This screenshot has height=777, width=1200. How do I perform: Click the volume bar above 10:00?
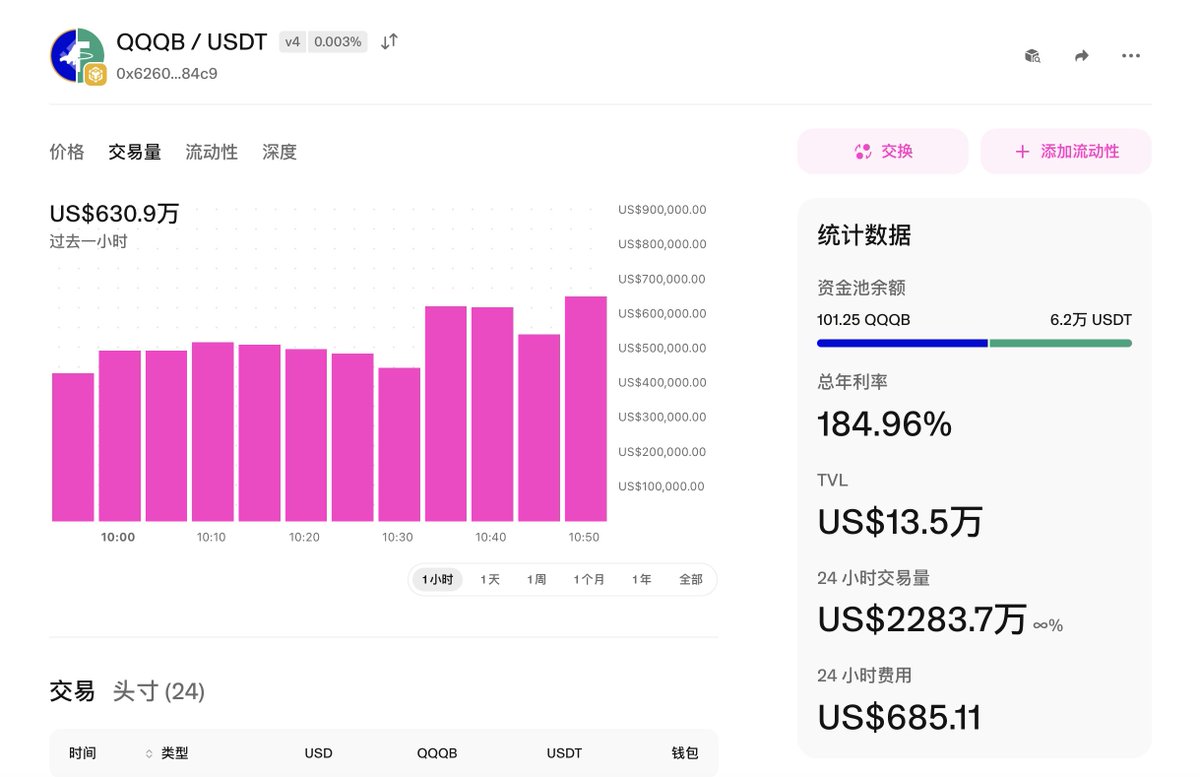(x=120, y=436)
